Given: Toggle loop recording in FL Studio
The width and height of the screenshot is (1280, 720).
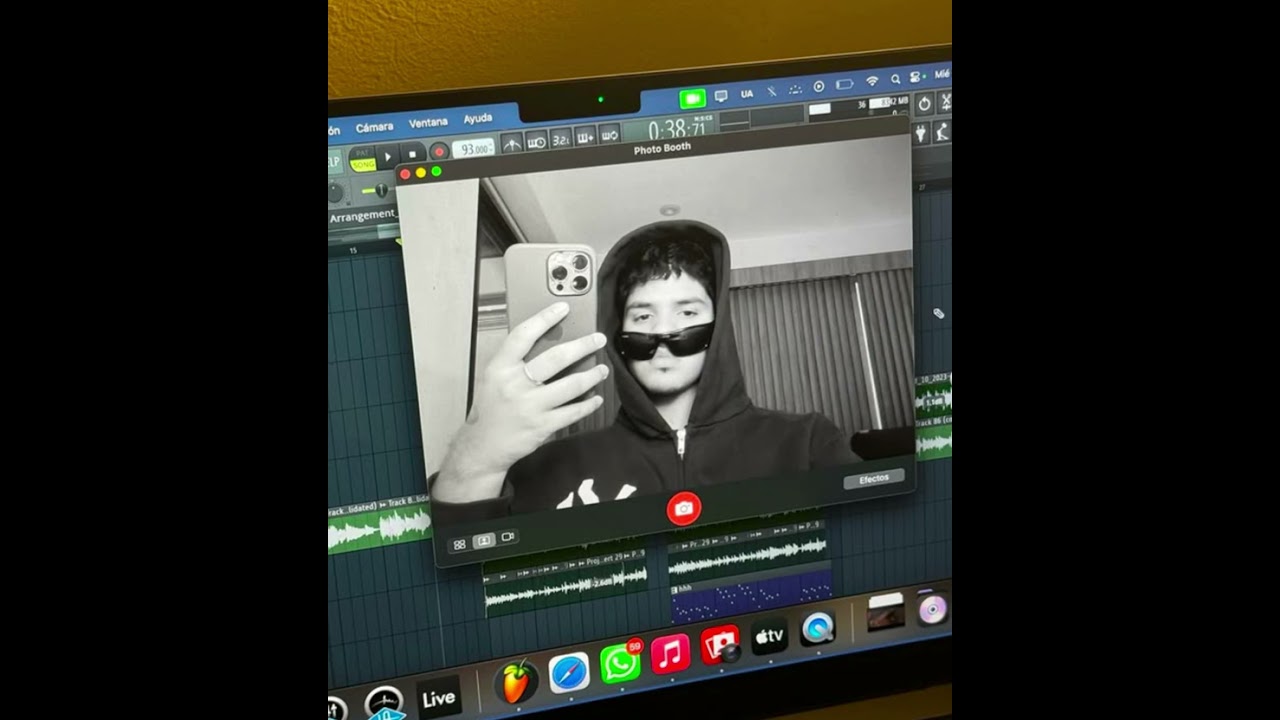Looking at the screenshot, I should coord(609,133).
